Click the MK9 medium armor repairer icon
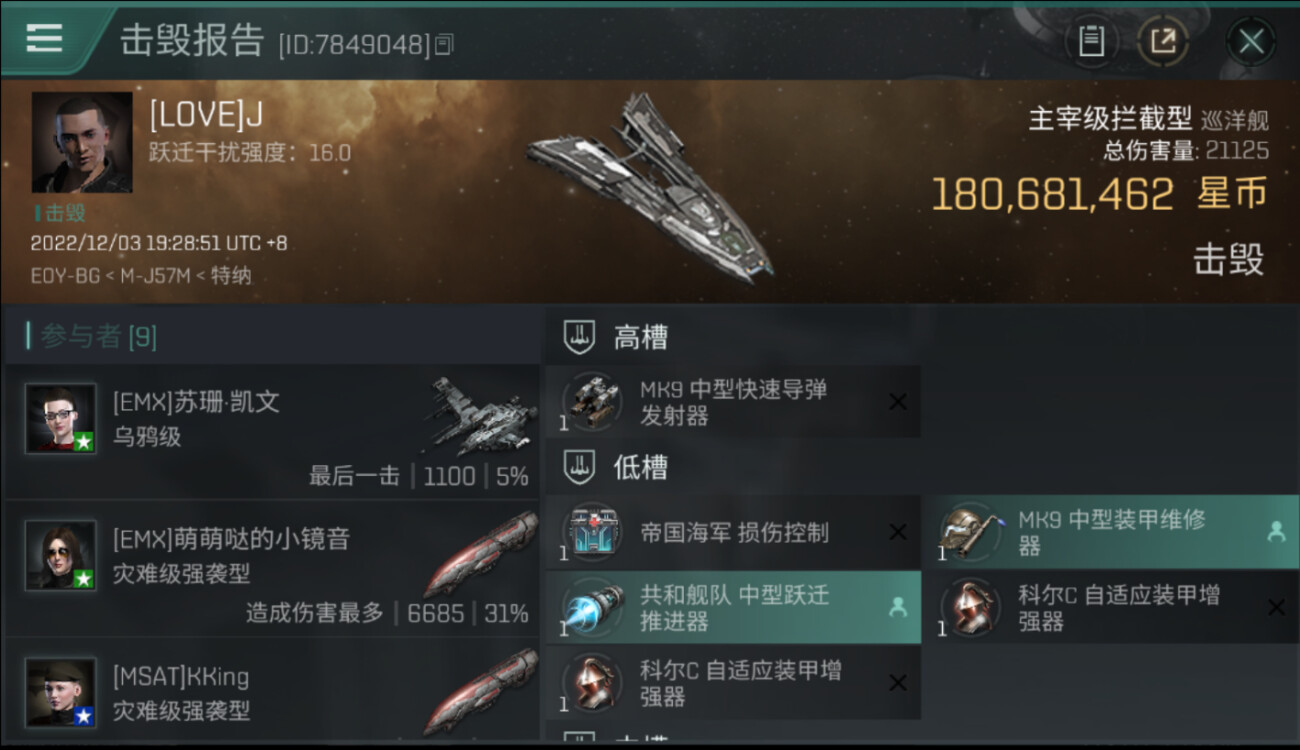1300x750 pixels. coord(970,532)
